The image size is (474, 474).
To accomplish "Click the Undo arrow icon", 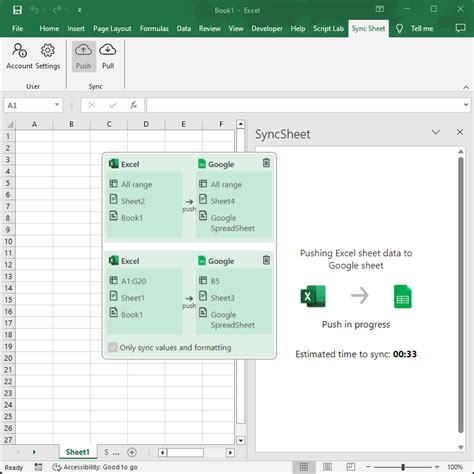I will click(x=34, y=10).
